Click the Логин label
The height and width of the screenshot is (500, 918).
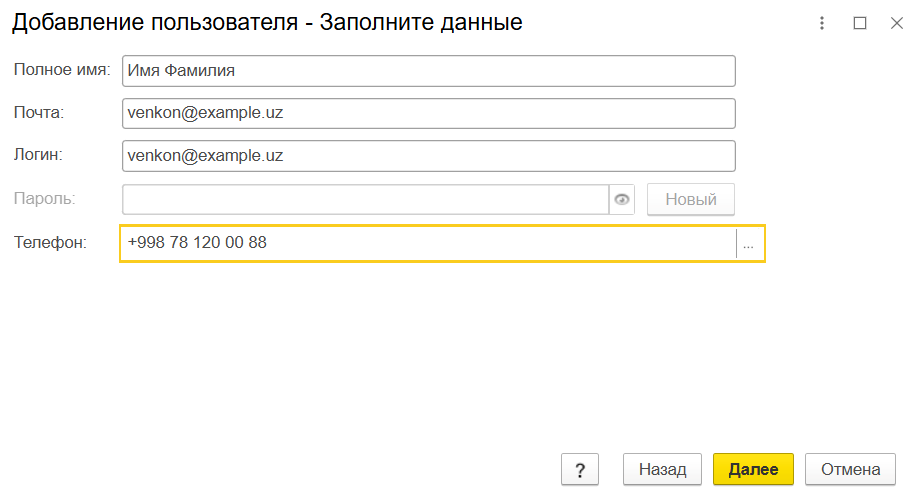point(39,155)
